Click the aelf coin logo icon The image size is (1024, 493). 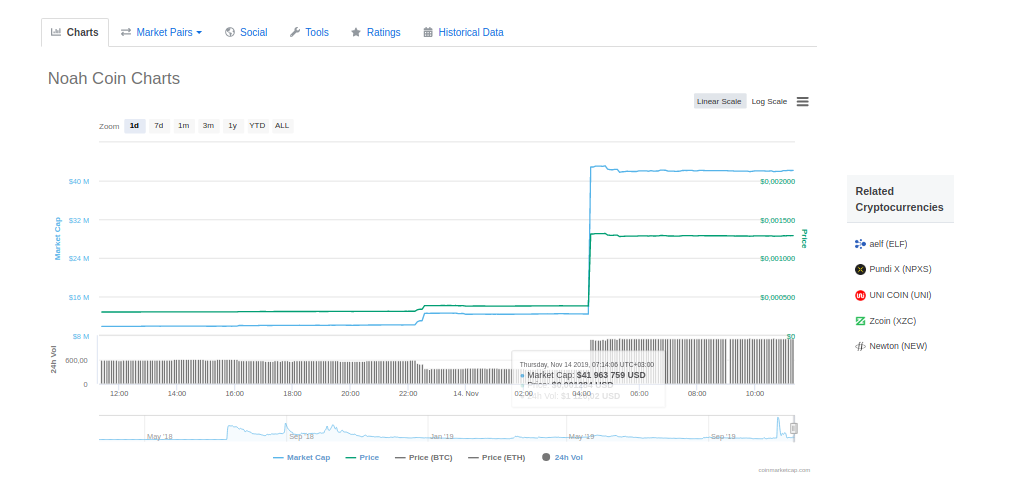[x=860, y=244]
